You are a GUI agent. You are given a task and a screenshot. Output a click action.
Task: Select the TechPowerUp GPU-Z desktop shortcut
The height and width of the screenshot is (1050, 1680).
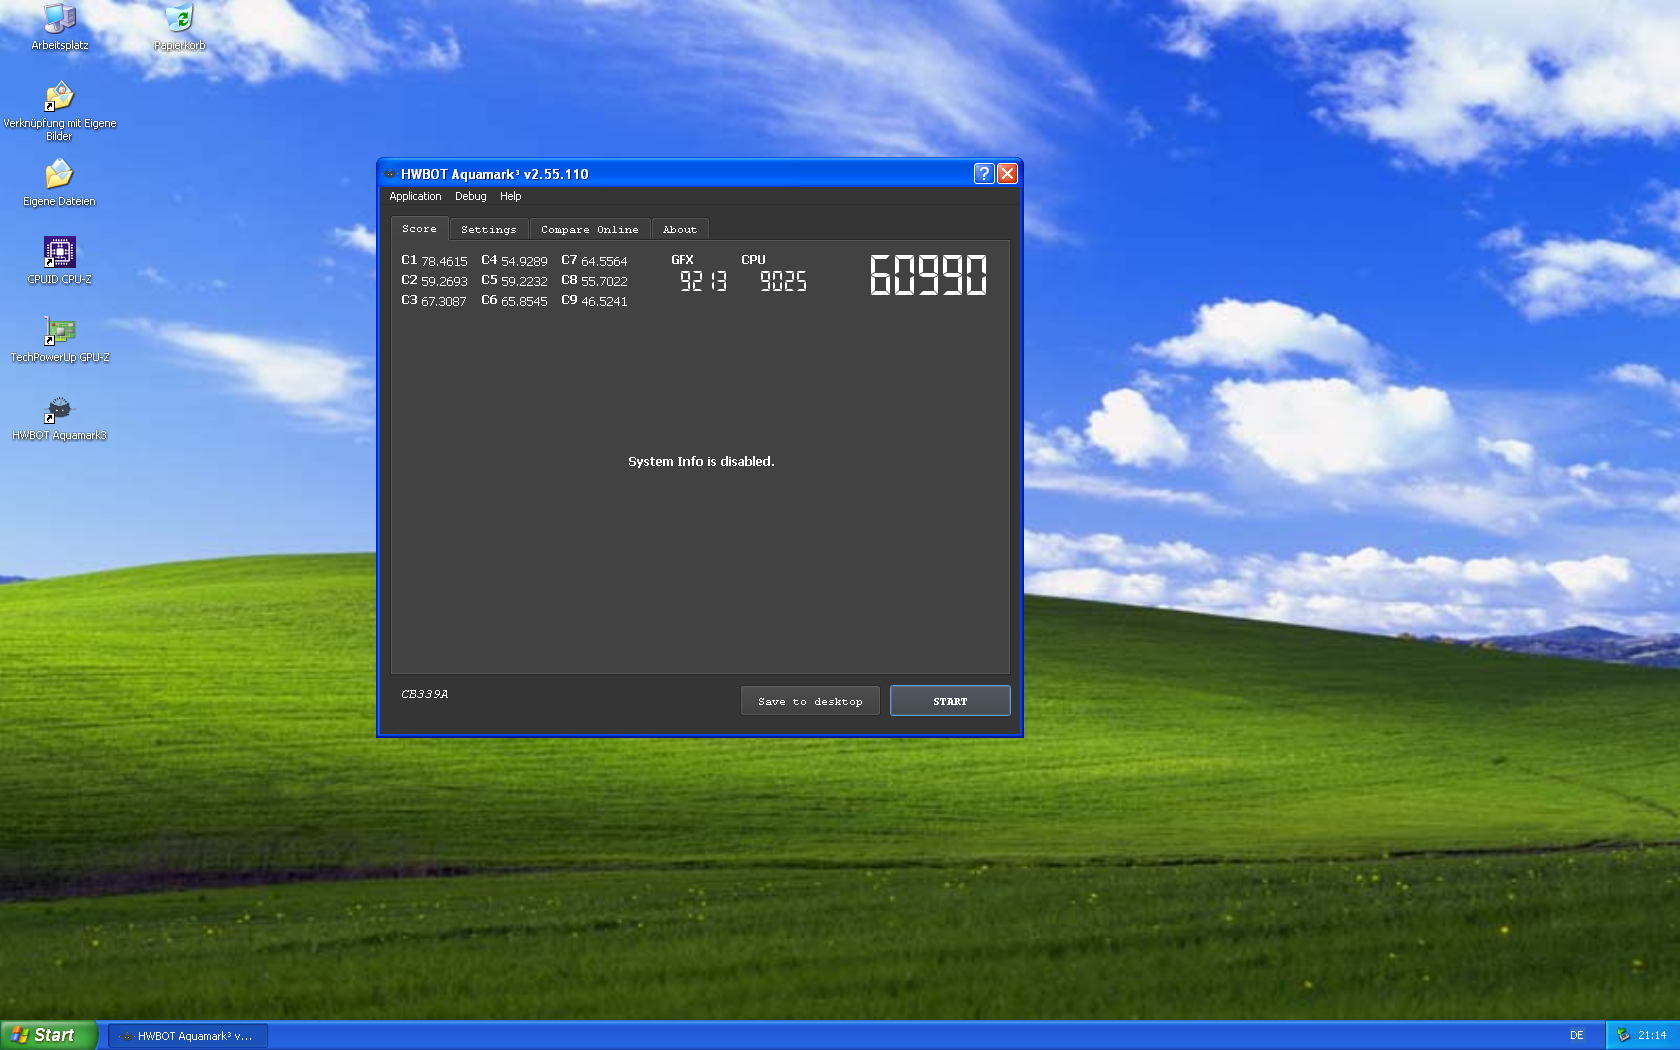coord(60,339)
